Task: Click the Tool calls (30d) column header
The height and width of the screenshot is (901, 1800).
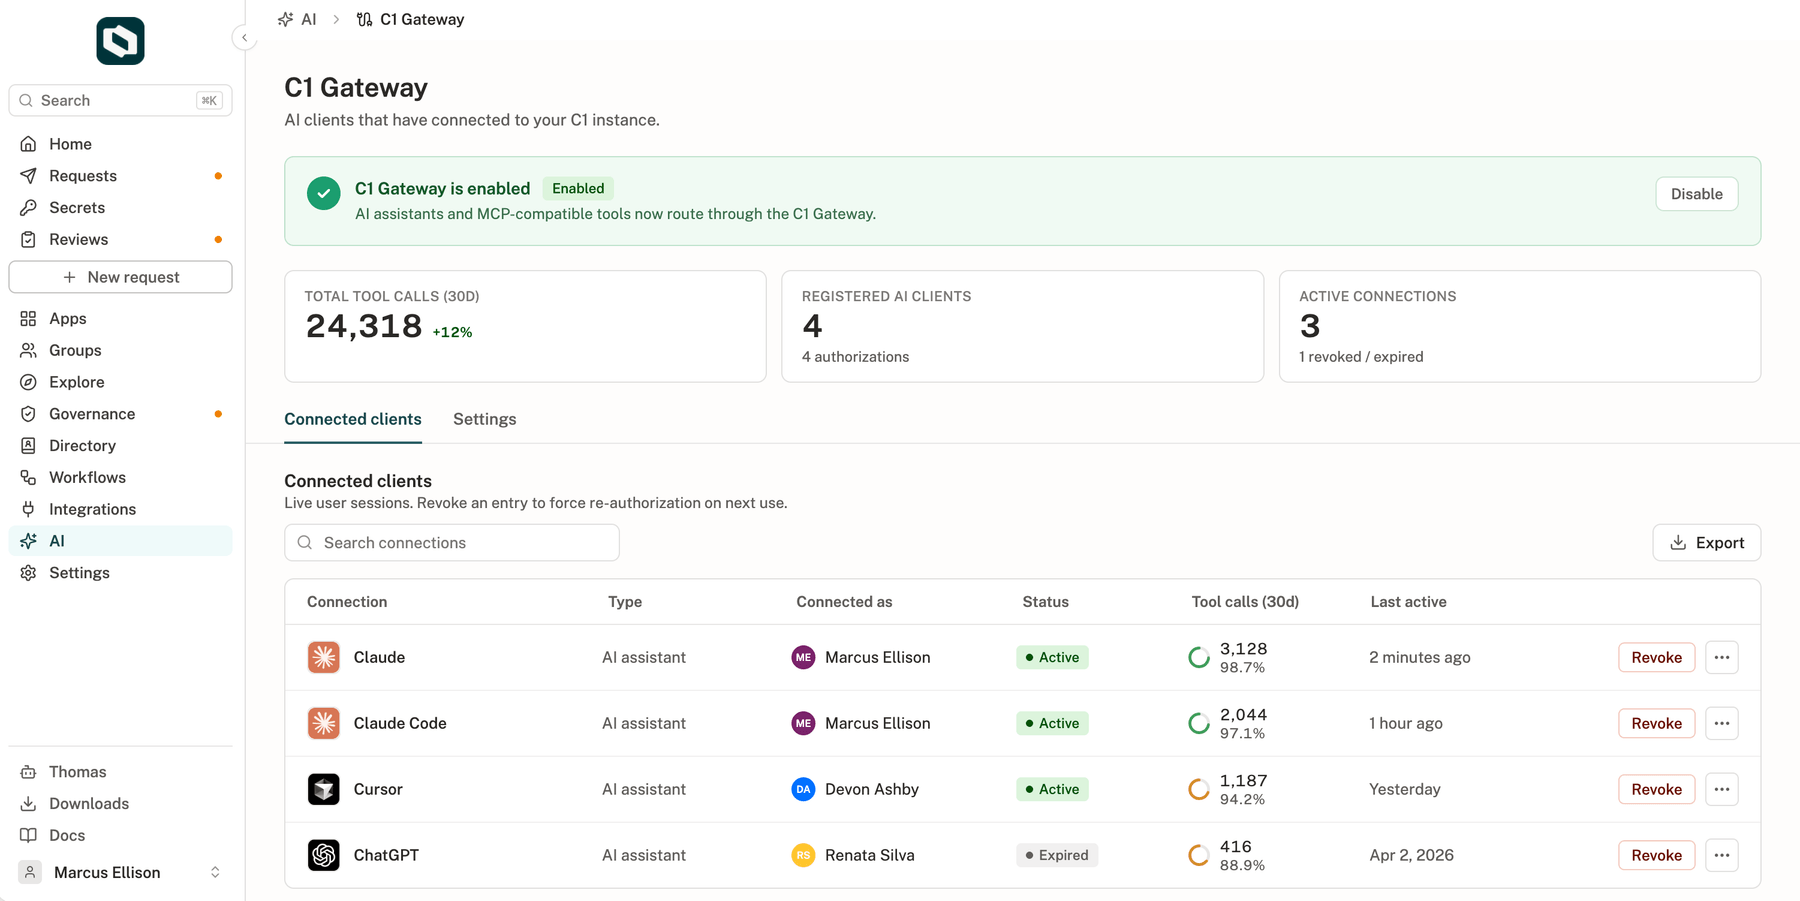Action: tap(1245, 602)
